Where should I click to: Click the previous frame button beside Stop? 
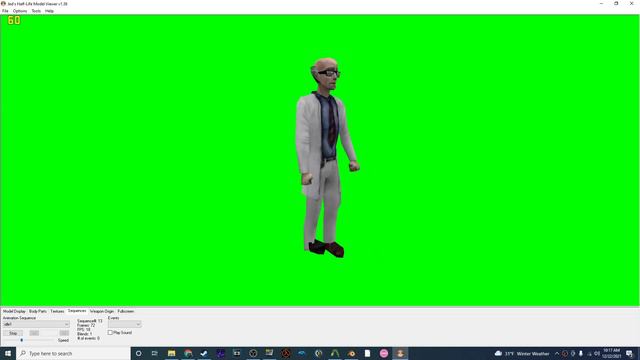pos(34,333)
